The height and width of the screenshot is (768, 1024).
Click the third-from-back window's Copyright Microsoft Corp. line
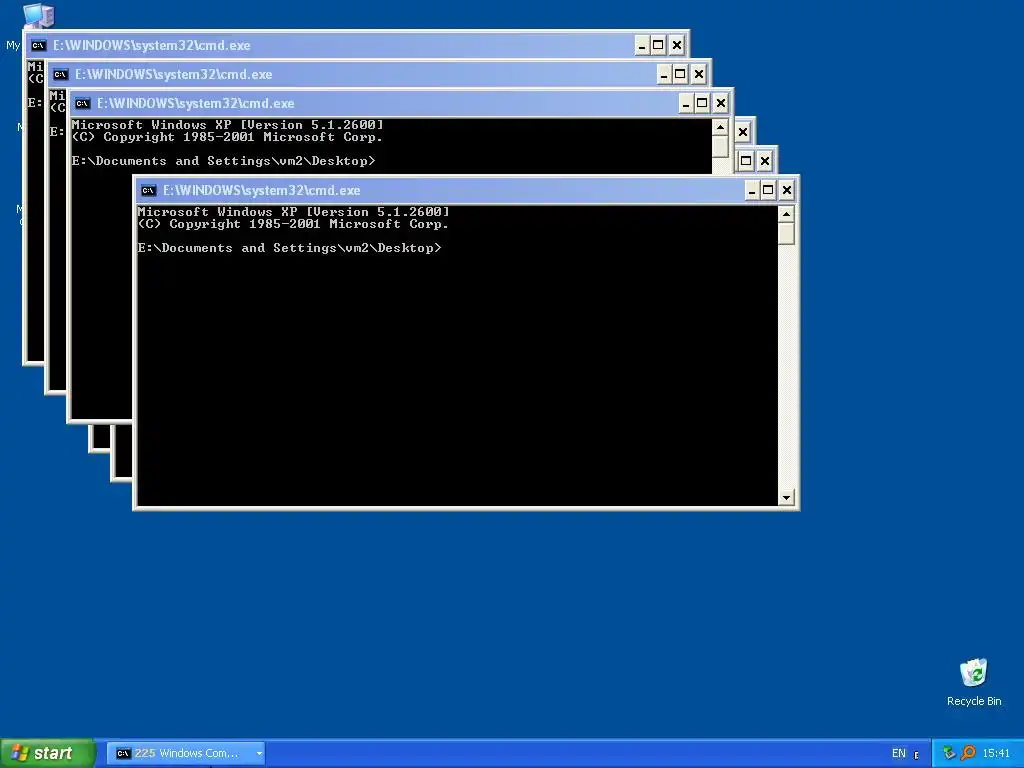[x=227, y=137]
